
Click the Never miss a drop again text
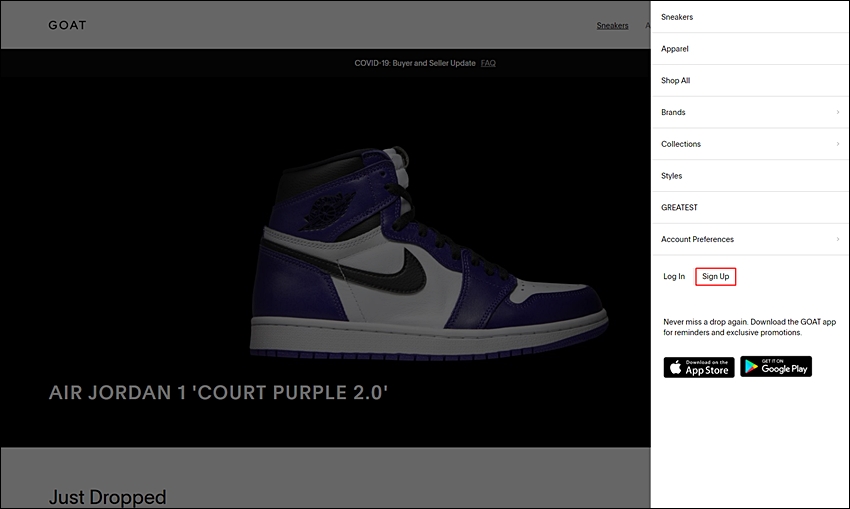pyautogui.click(x=750, y=327)
